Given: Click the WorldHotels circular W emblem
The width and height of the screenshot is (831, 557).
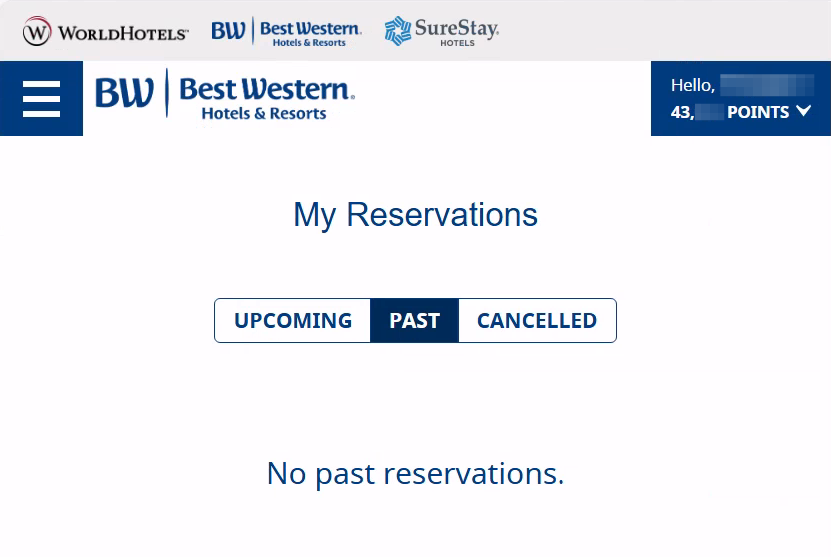Looking at the screenshot, I should [36, 32].
